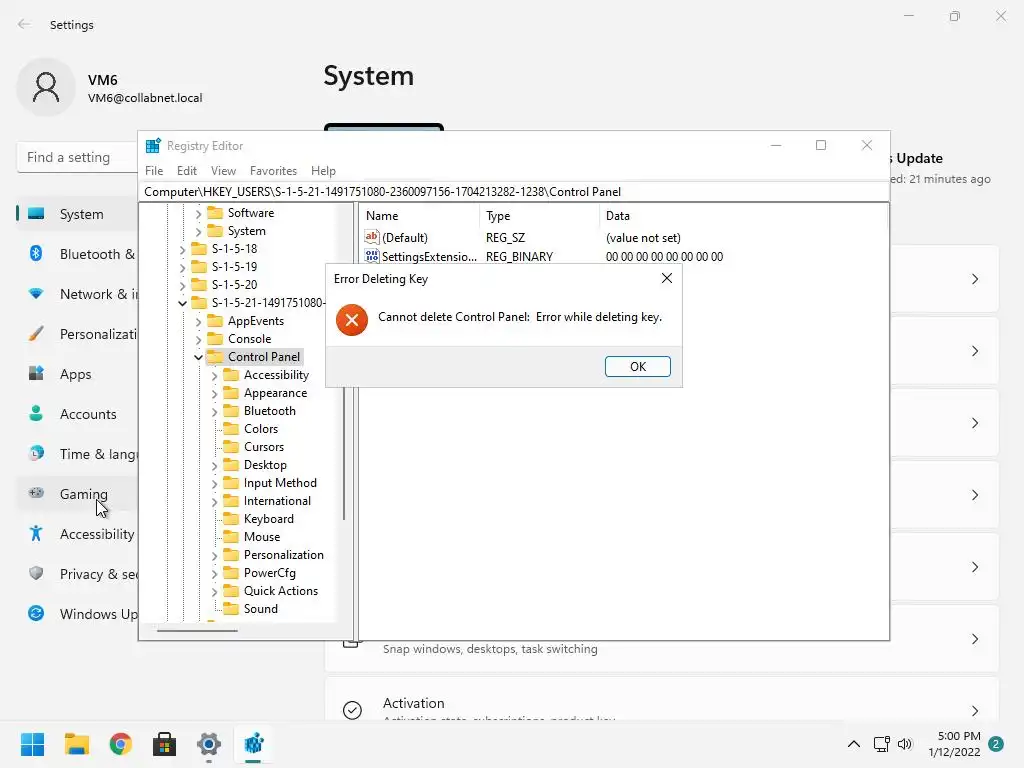Open Windows Update in Settings sidebar
1024x768 pixels.
click(77, 614)
